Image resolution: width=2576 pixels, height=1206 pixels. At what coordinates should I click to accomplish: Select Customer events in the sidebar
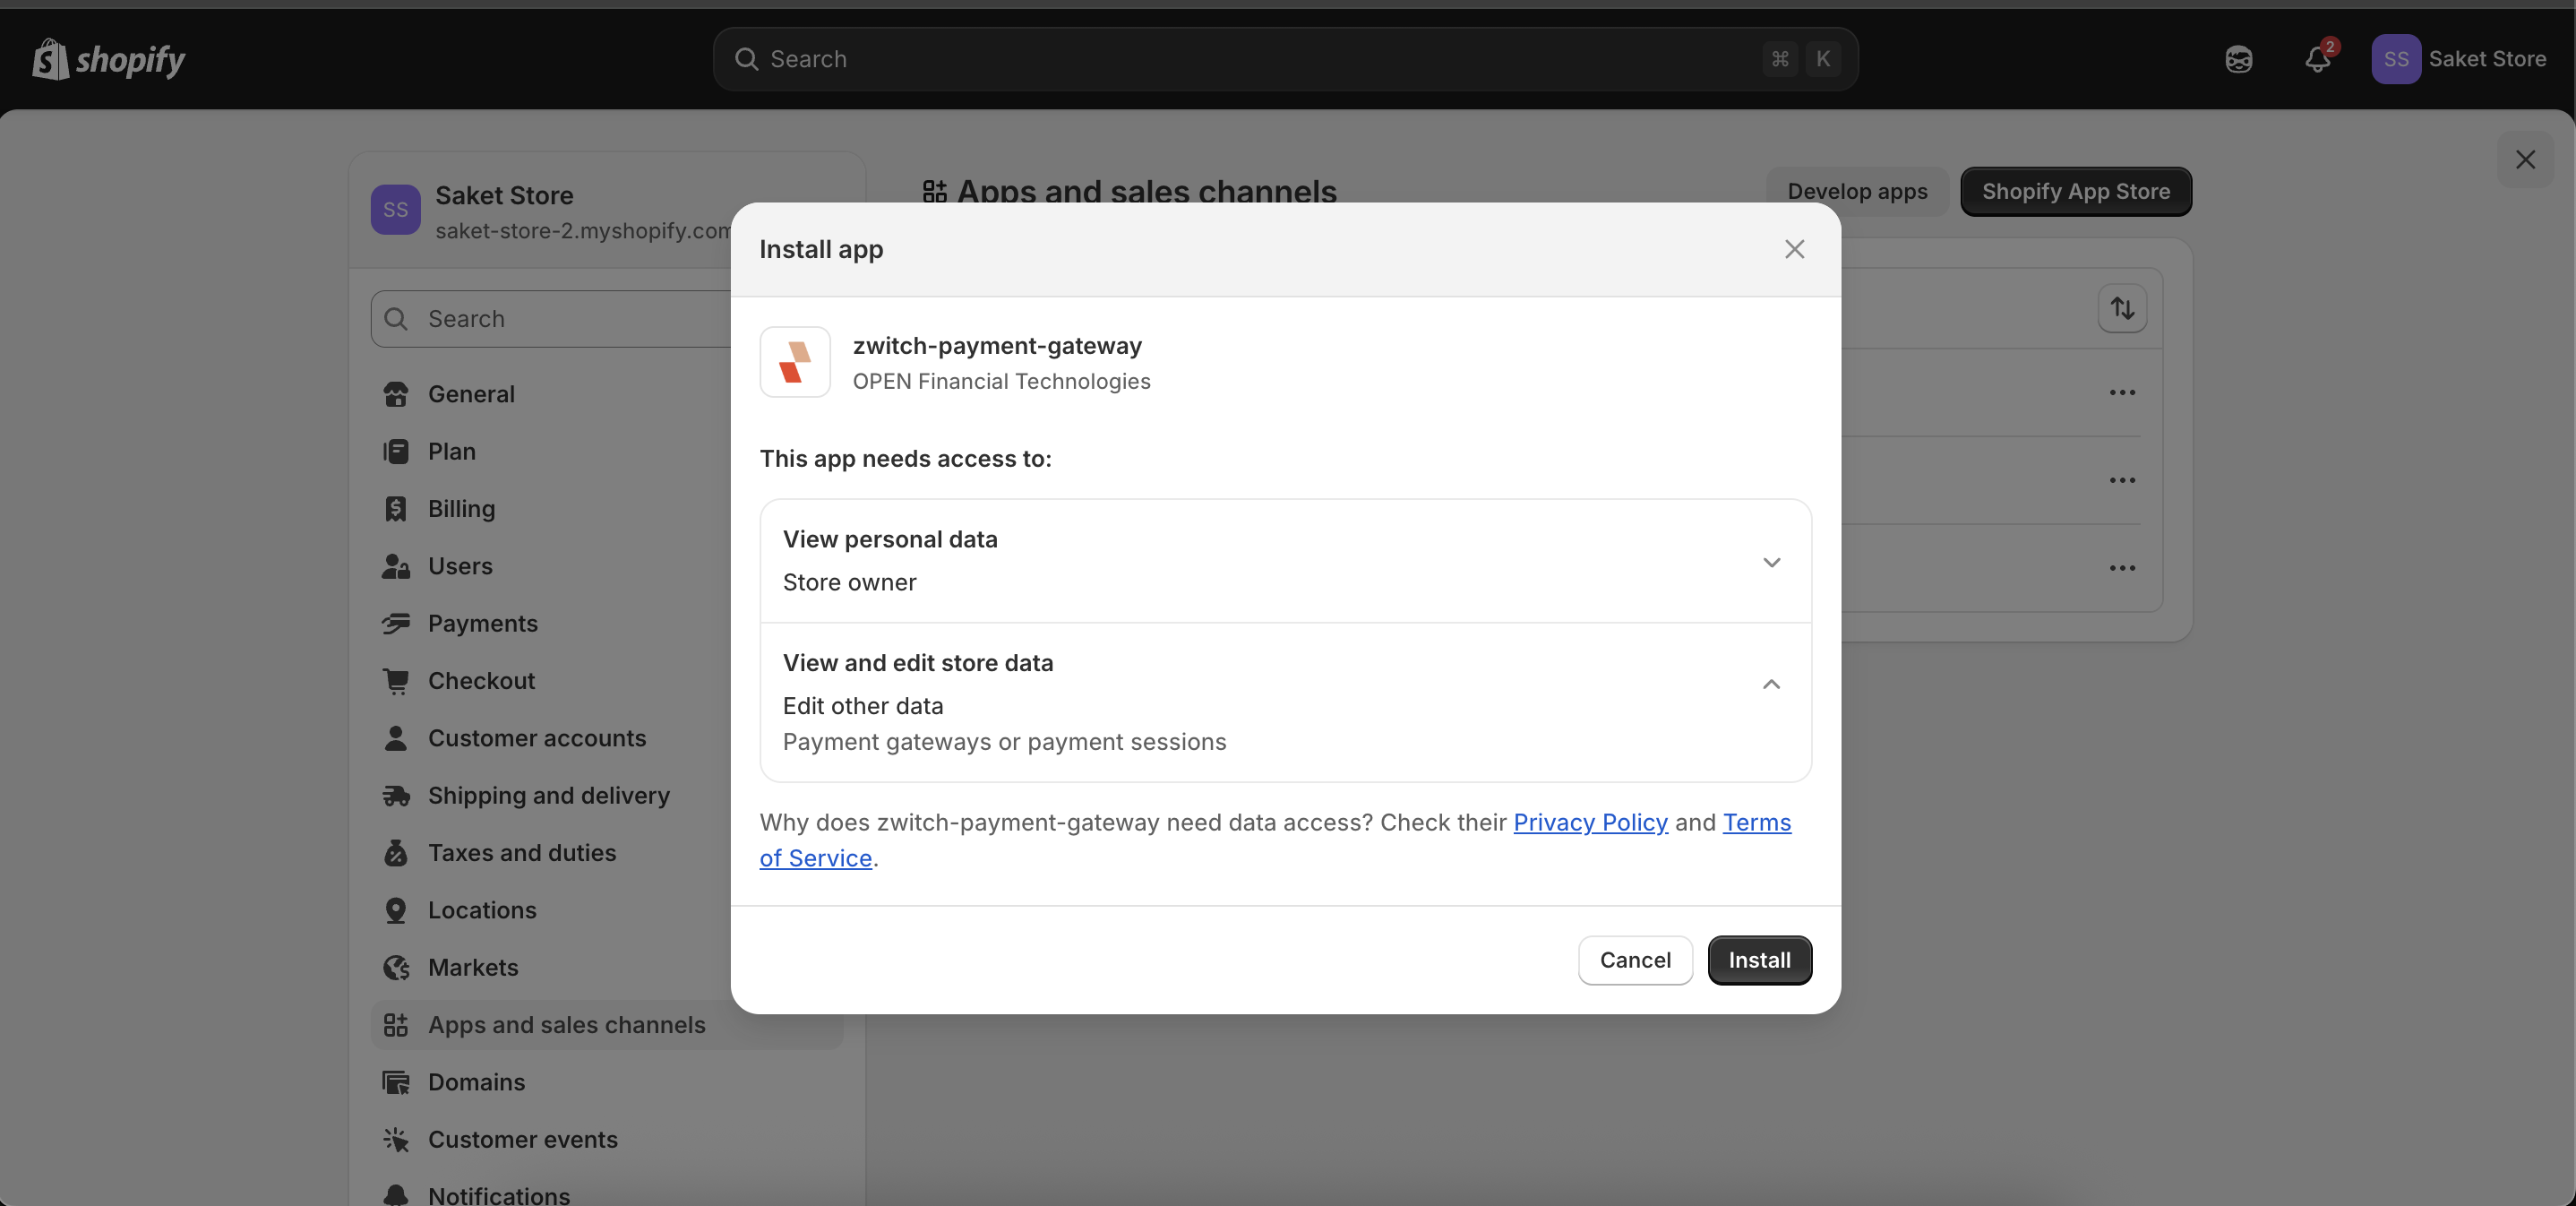click(x=522, y=1139)
